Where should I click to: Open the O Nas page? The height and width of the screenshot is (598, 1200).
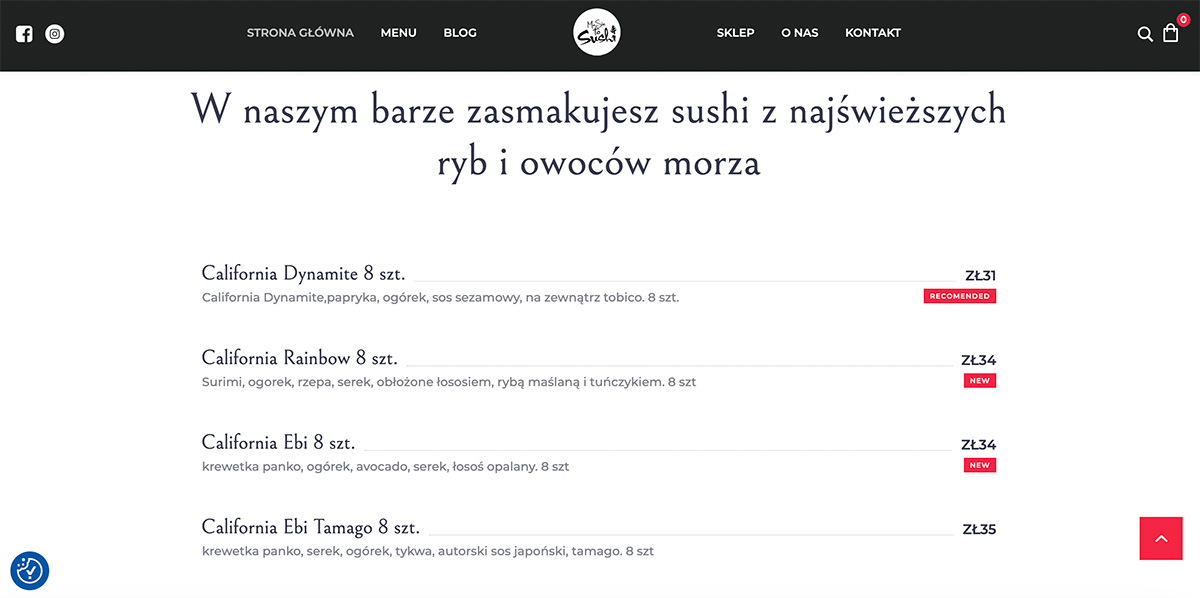tap(800, 33)
